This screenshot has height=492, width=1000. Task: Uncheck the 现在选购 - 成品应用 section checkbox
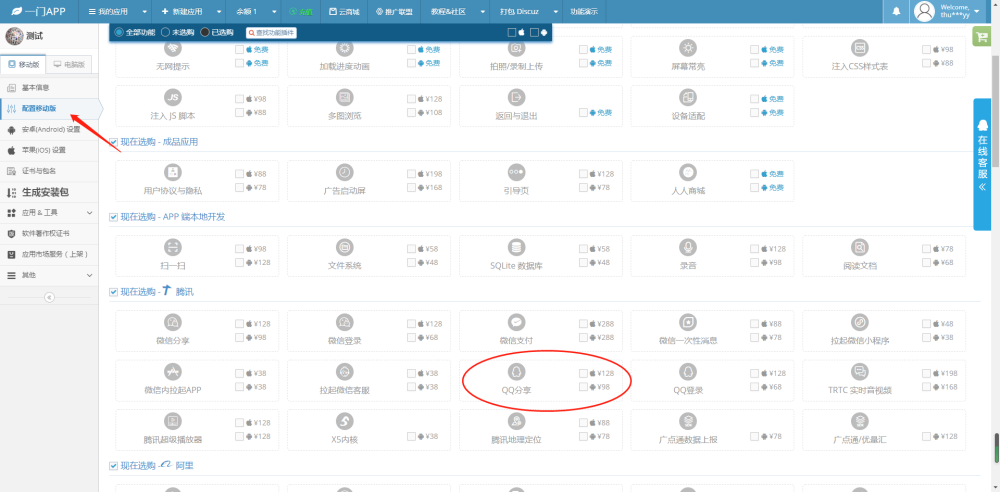114,142
